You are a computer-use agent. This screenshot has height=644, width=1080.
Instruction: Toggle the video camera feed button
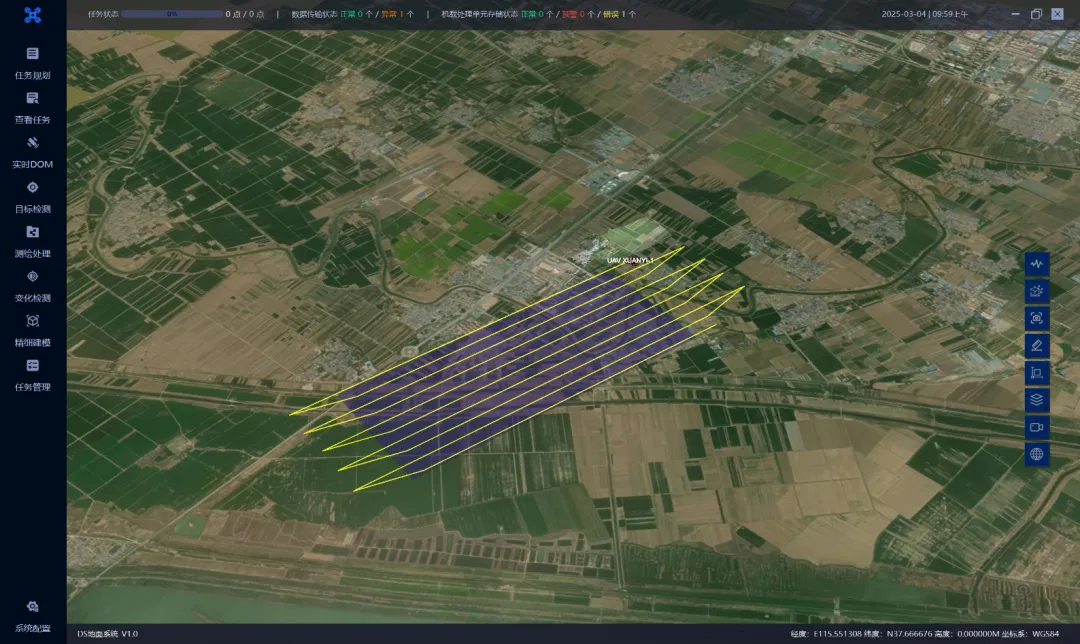click(1036, 427)
